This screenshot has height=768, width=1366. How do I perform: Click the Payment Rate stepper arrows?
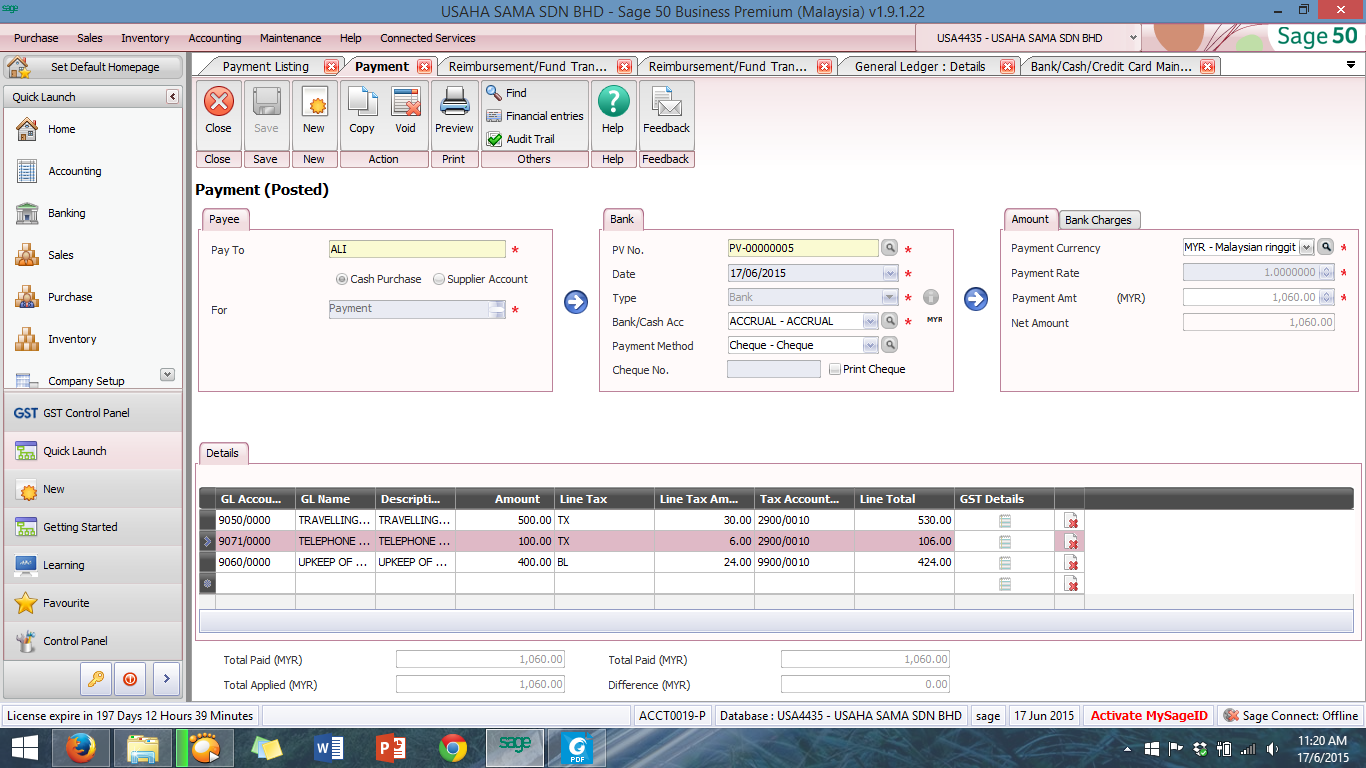coord(1327,272)
